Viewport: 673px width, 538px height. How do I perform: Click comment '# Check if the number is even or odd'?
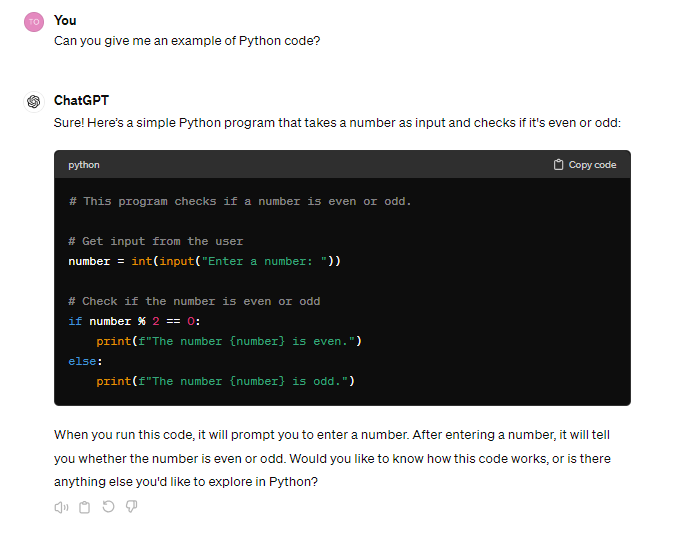pos(194,301)
